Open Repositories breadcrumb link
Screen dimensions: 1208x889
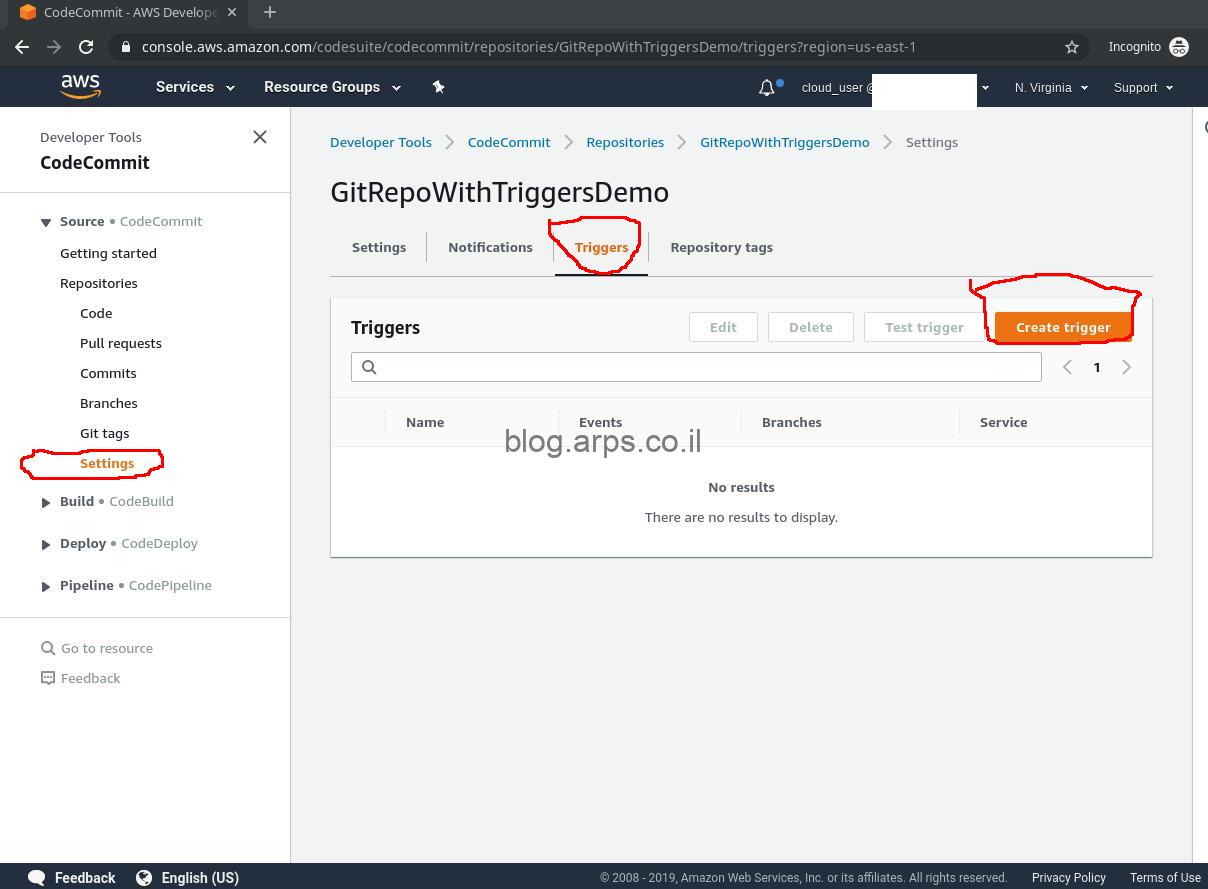coord(625,142)
